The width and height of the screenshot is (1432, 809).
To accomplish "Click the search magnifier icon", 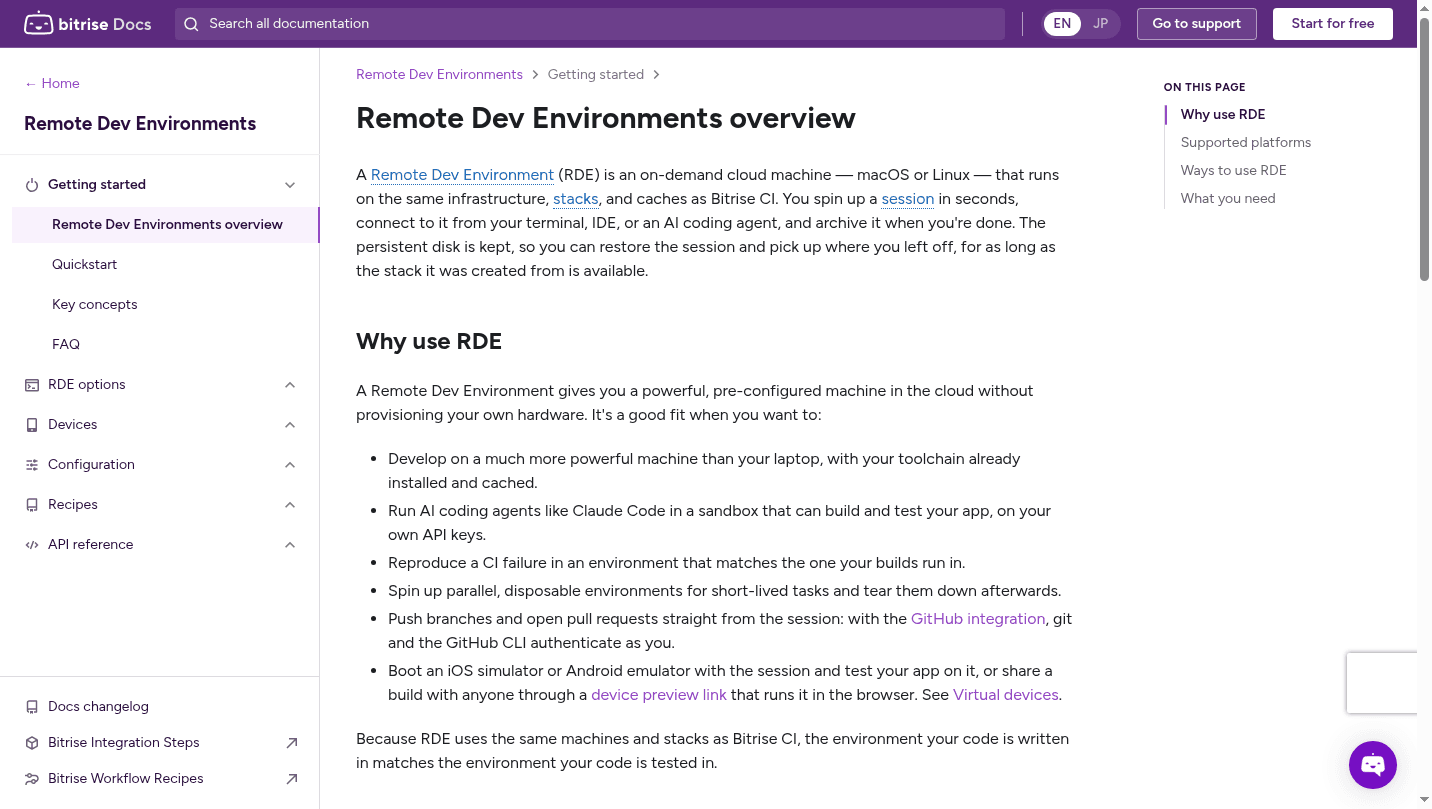I will [x=191, y=24].
